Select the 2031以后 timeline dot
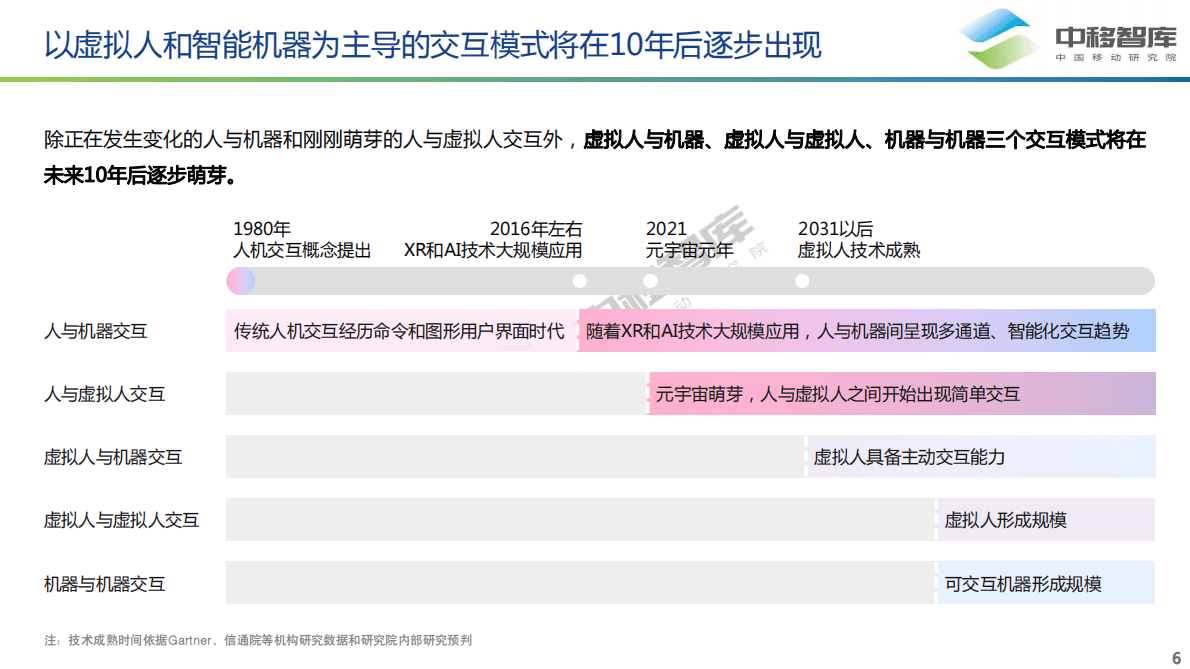This screenshot has height=669, width=1190. [800, 281]
